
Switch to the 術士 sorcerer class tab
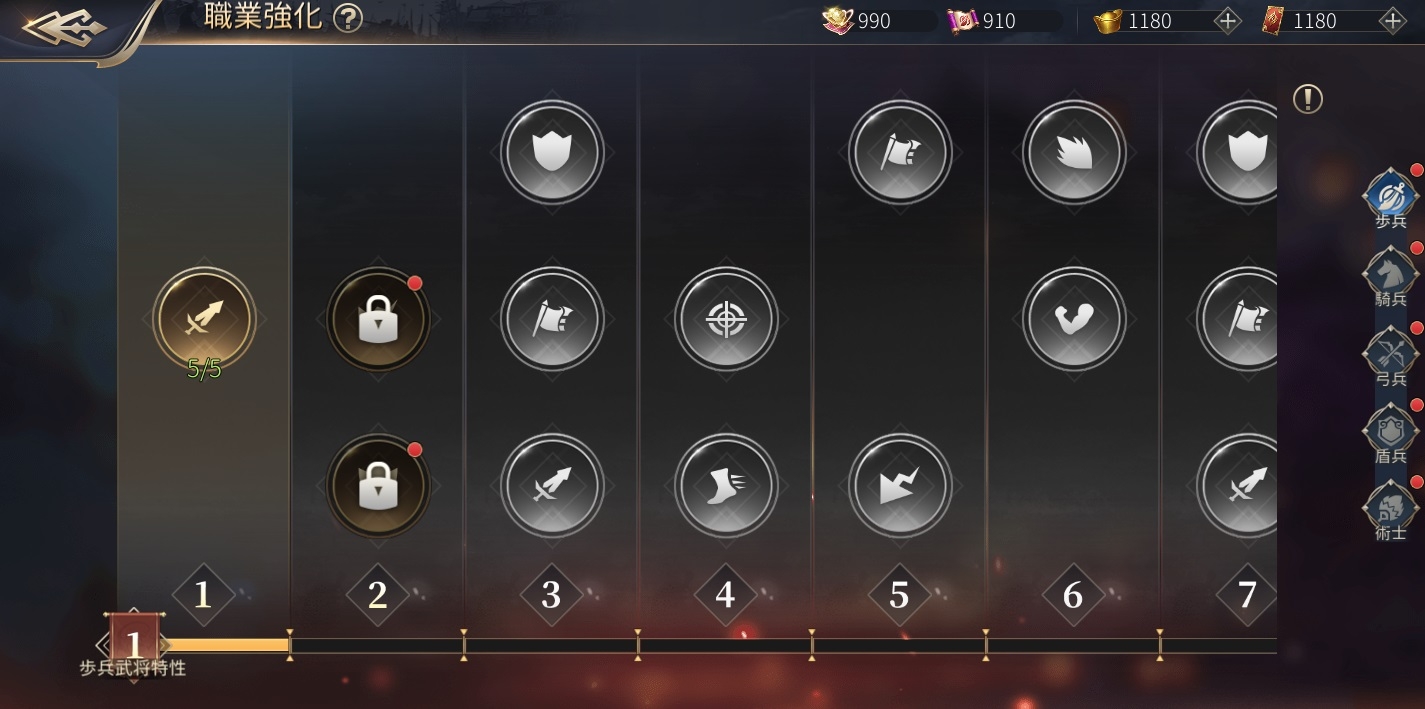1391,510
